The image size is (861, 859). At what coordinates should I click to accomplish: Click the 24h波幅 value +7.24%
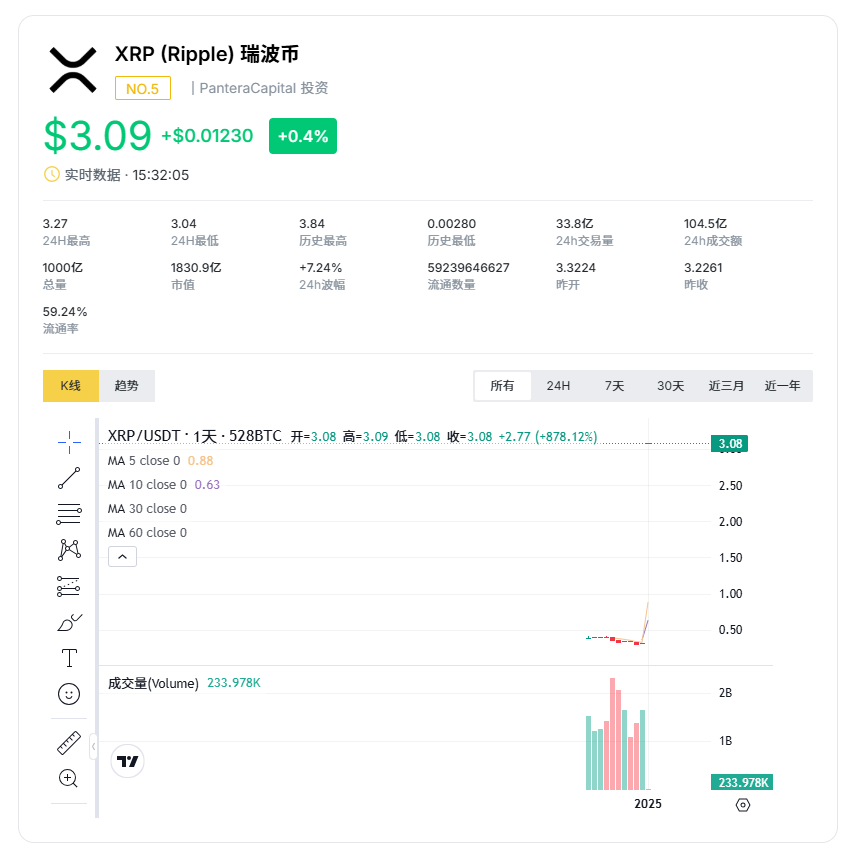tap(321, 268)
